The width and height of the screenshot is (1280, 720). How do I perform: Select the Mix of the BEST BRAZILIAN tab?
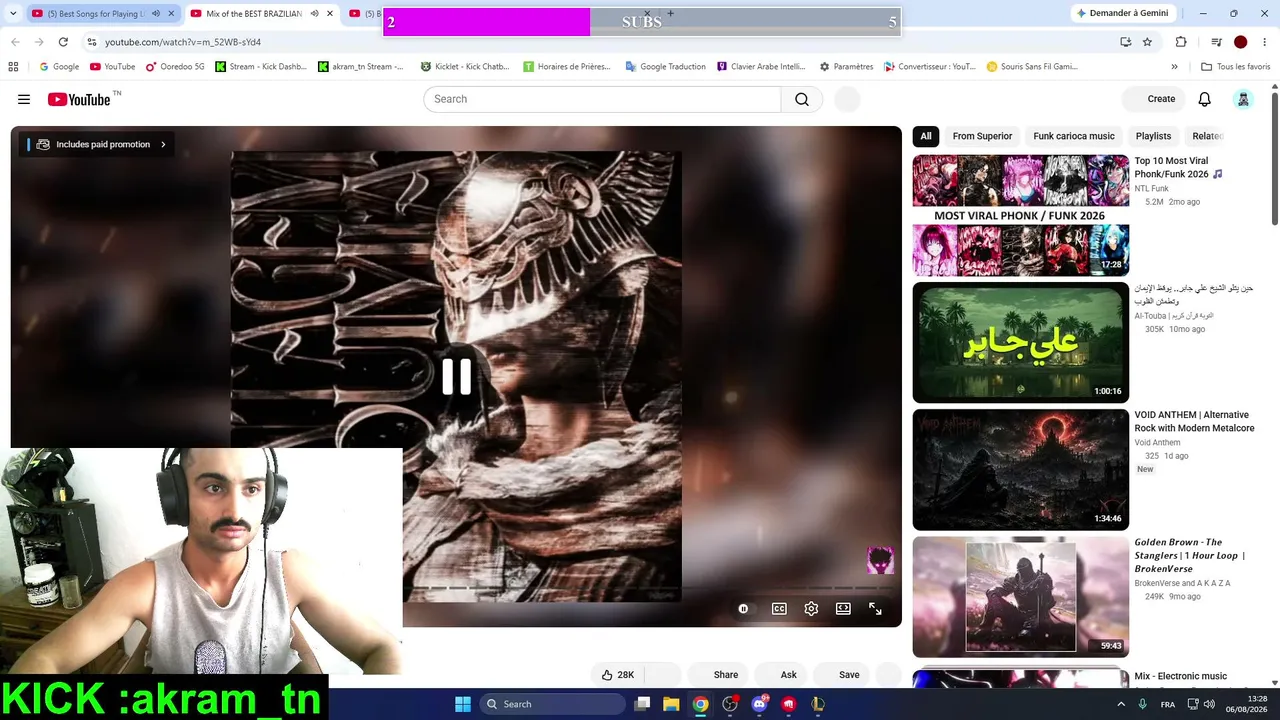[x=261, y=14]
